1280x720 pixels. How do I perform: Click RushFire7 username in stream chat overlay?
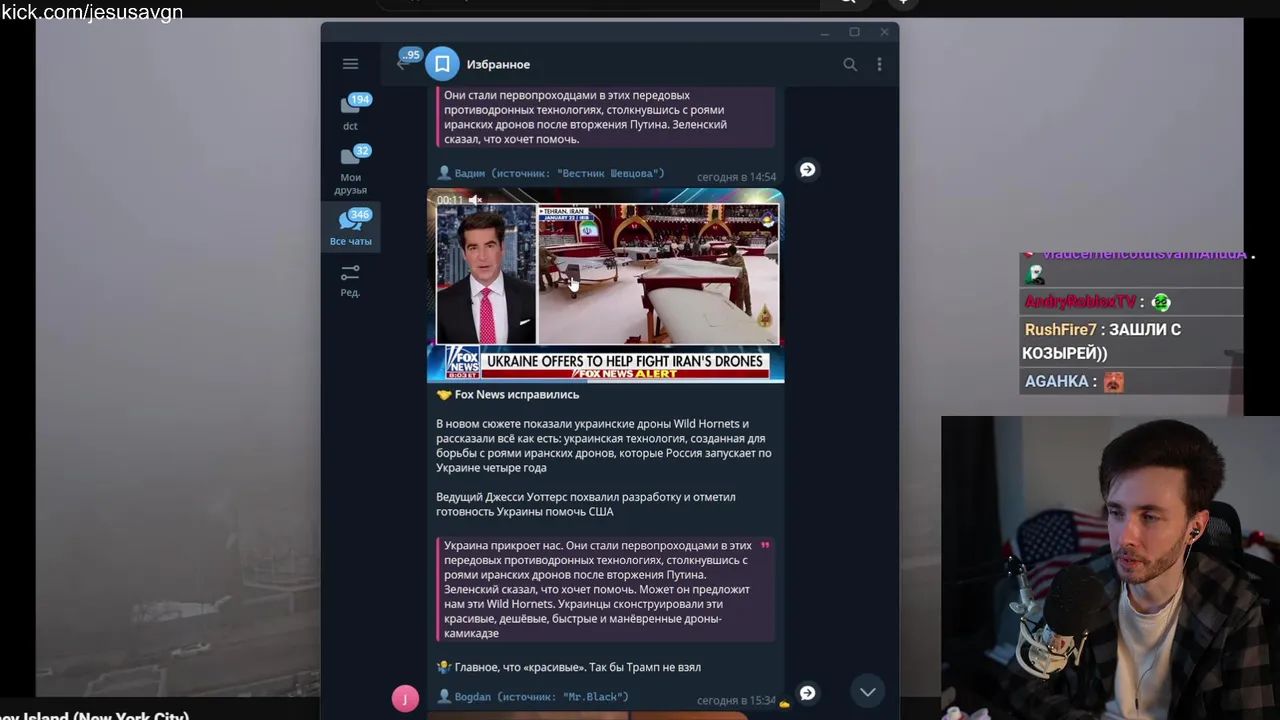(x=1061, y=330)
